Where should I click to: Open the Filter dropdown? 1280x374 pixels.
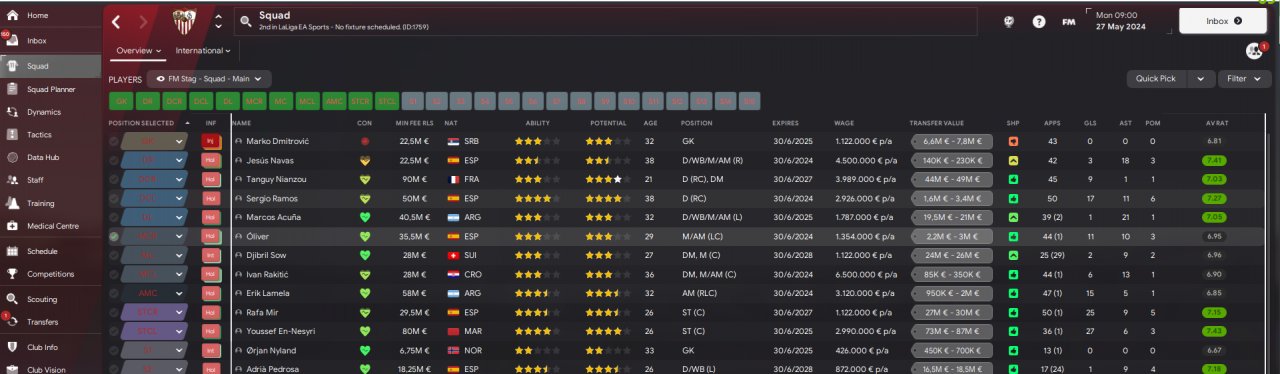pyautogui.click(x=1244, y=78)
